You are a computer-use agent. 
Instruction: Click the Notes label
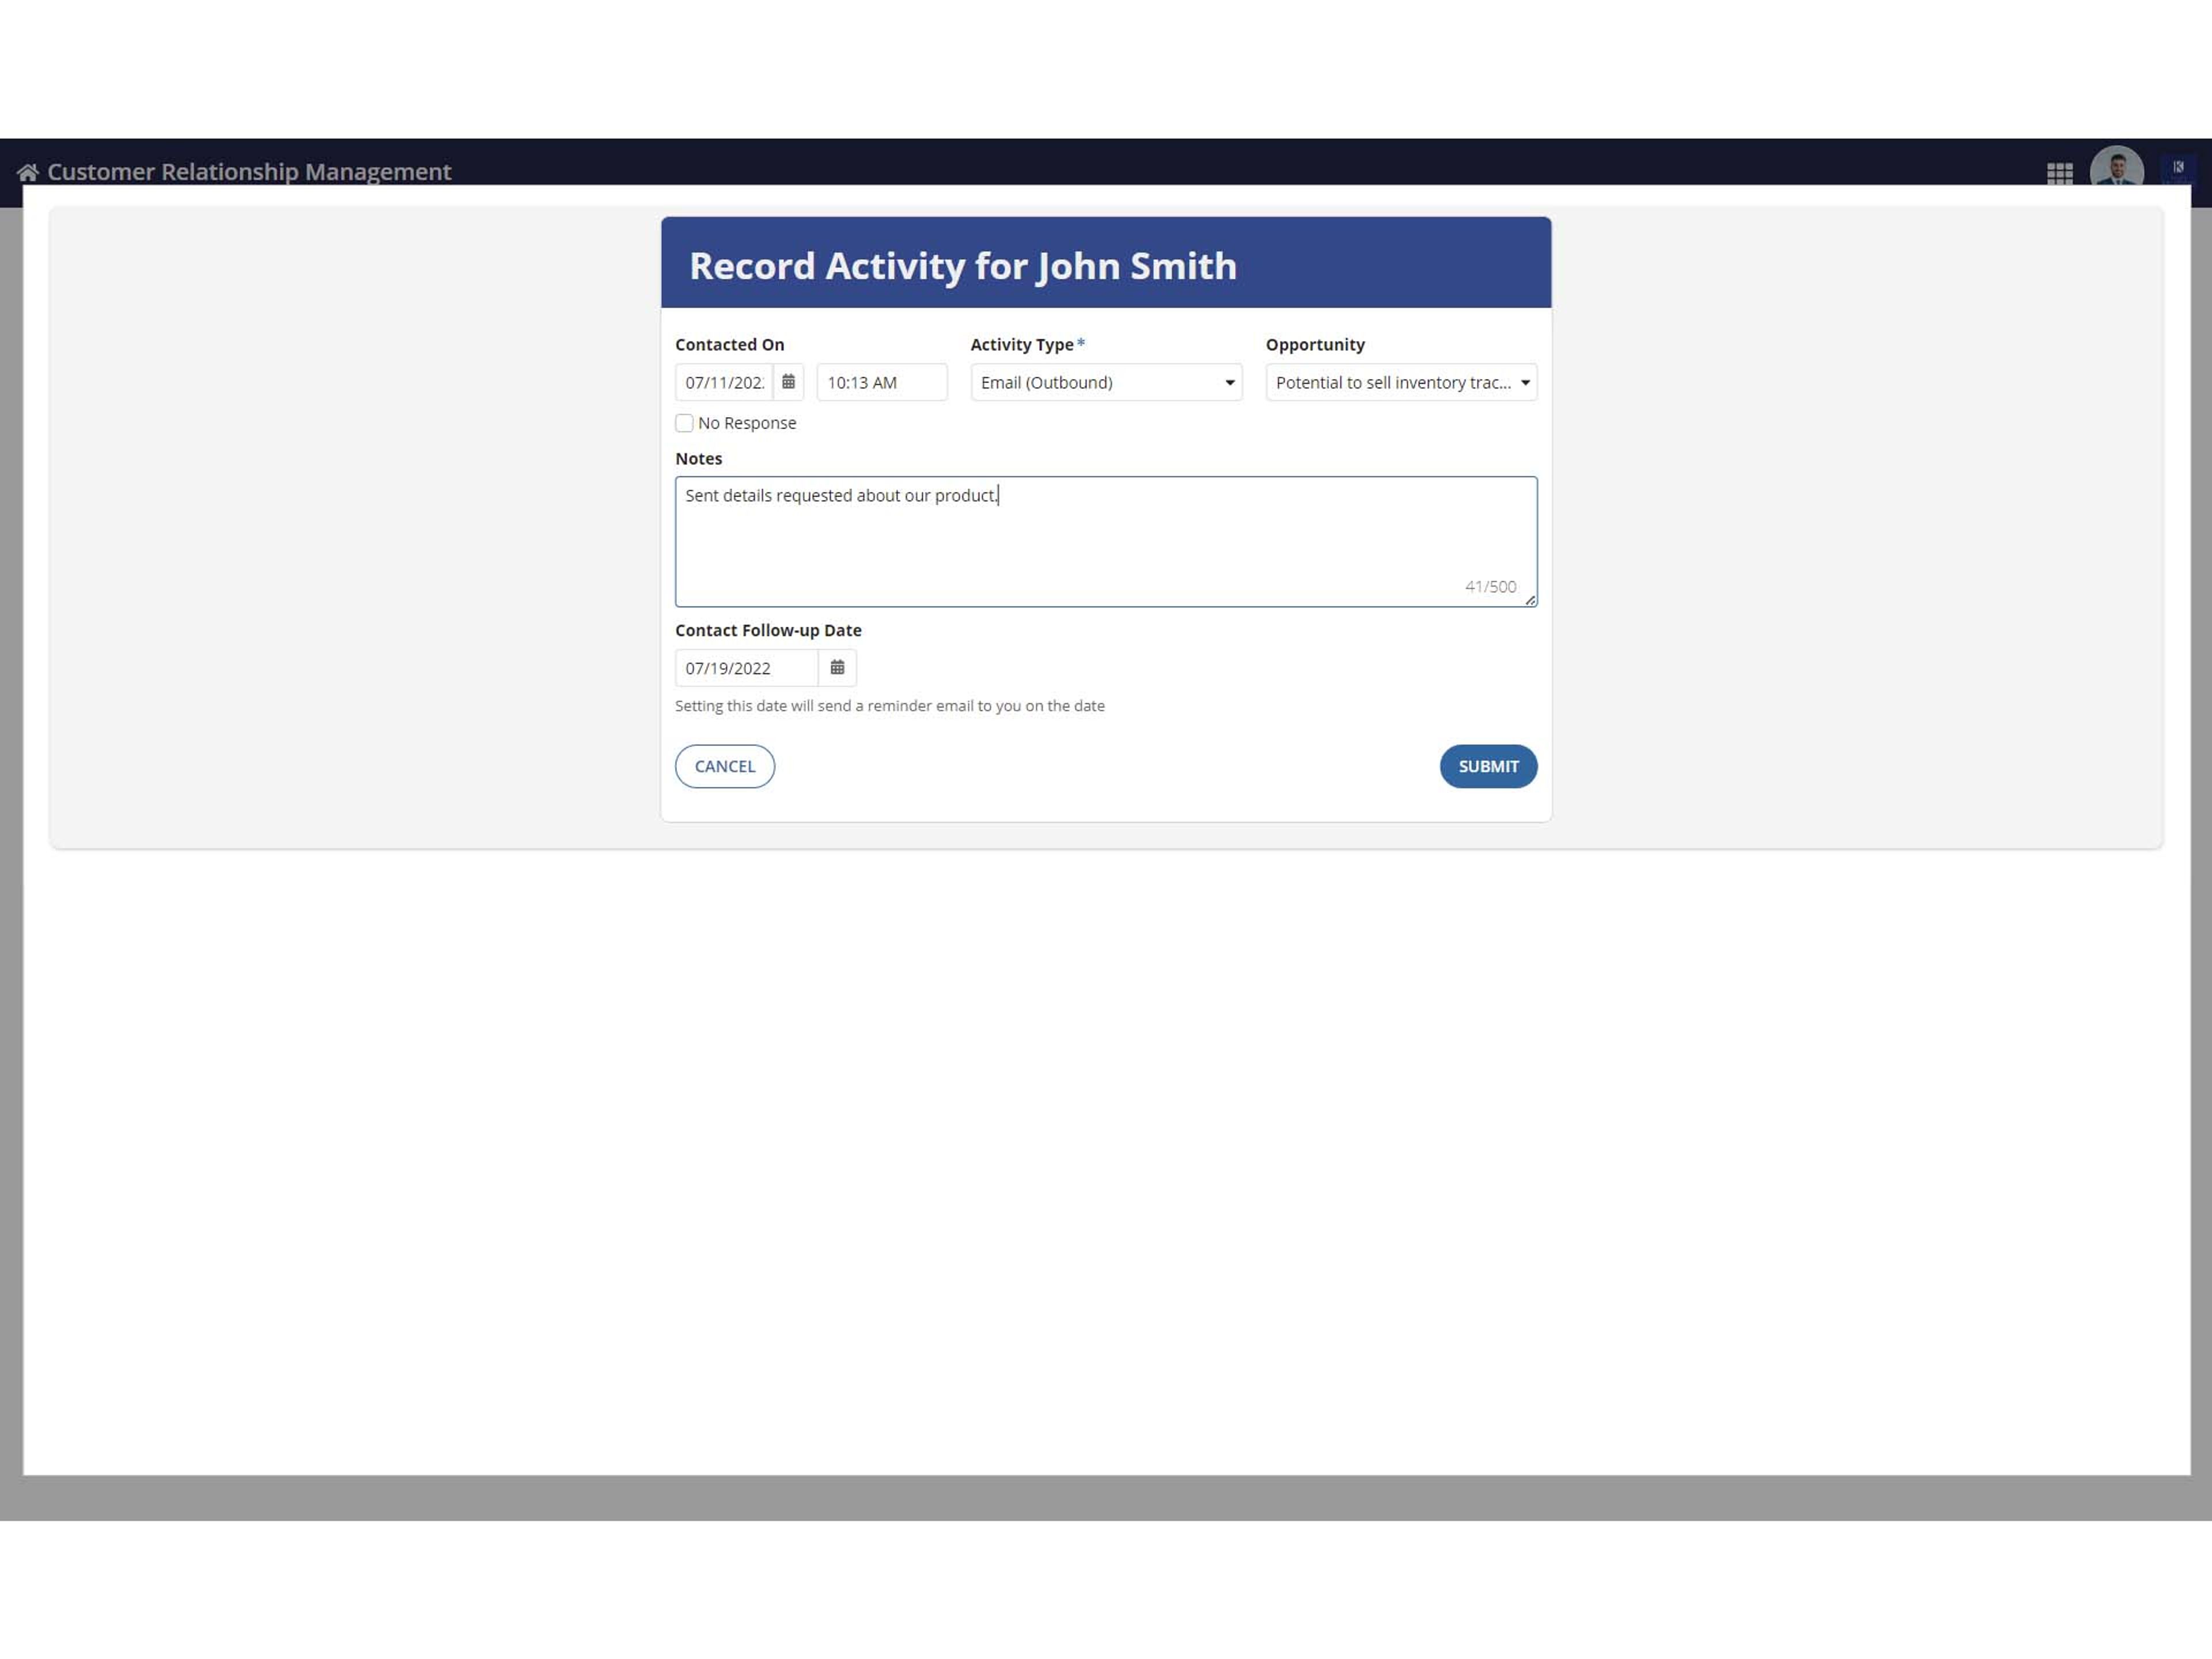click(x=698, y=458)
